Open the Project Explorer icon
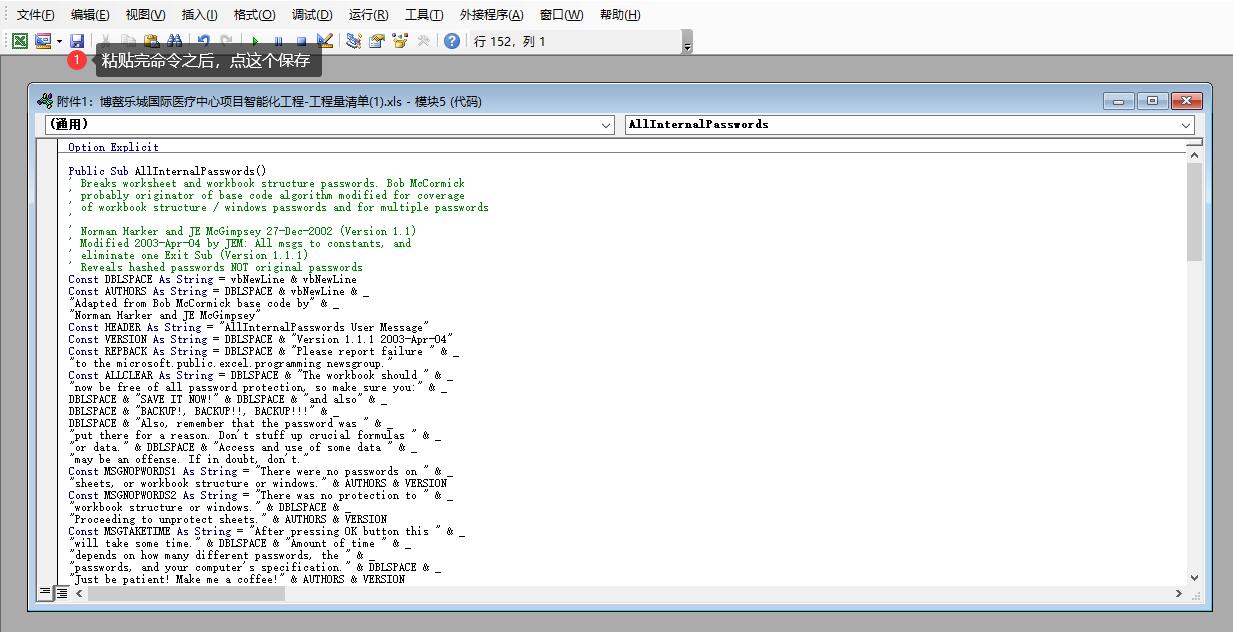 pyautogui.click(x=354, y=41)
